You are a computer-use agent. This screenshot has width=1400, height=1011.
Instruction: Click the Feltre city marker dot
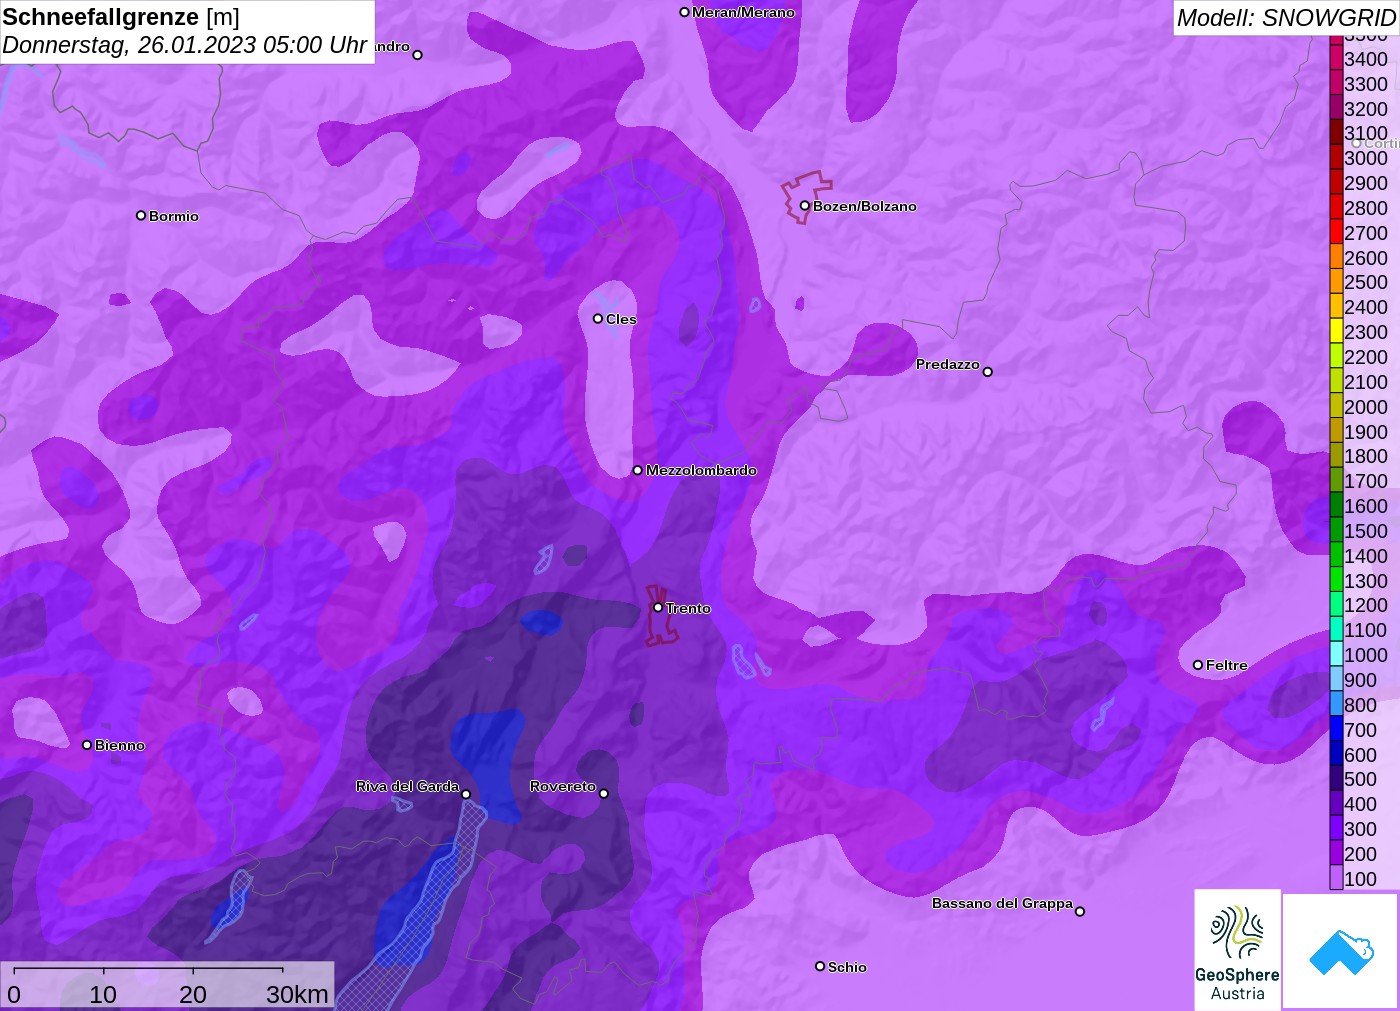click(x=1198, y=665)
